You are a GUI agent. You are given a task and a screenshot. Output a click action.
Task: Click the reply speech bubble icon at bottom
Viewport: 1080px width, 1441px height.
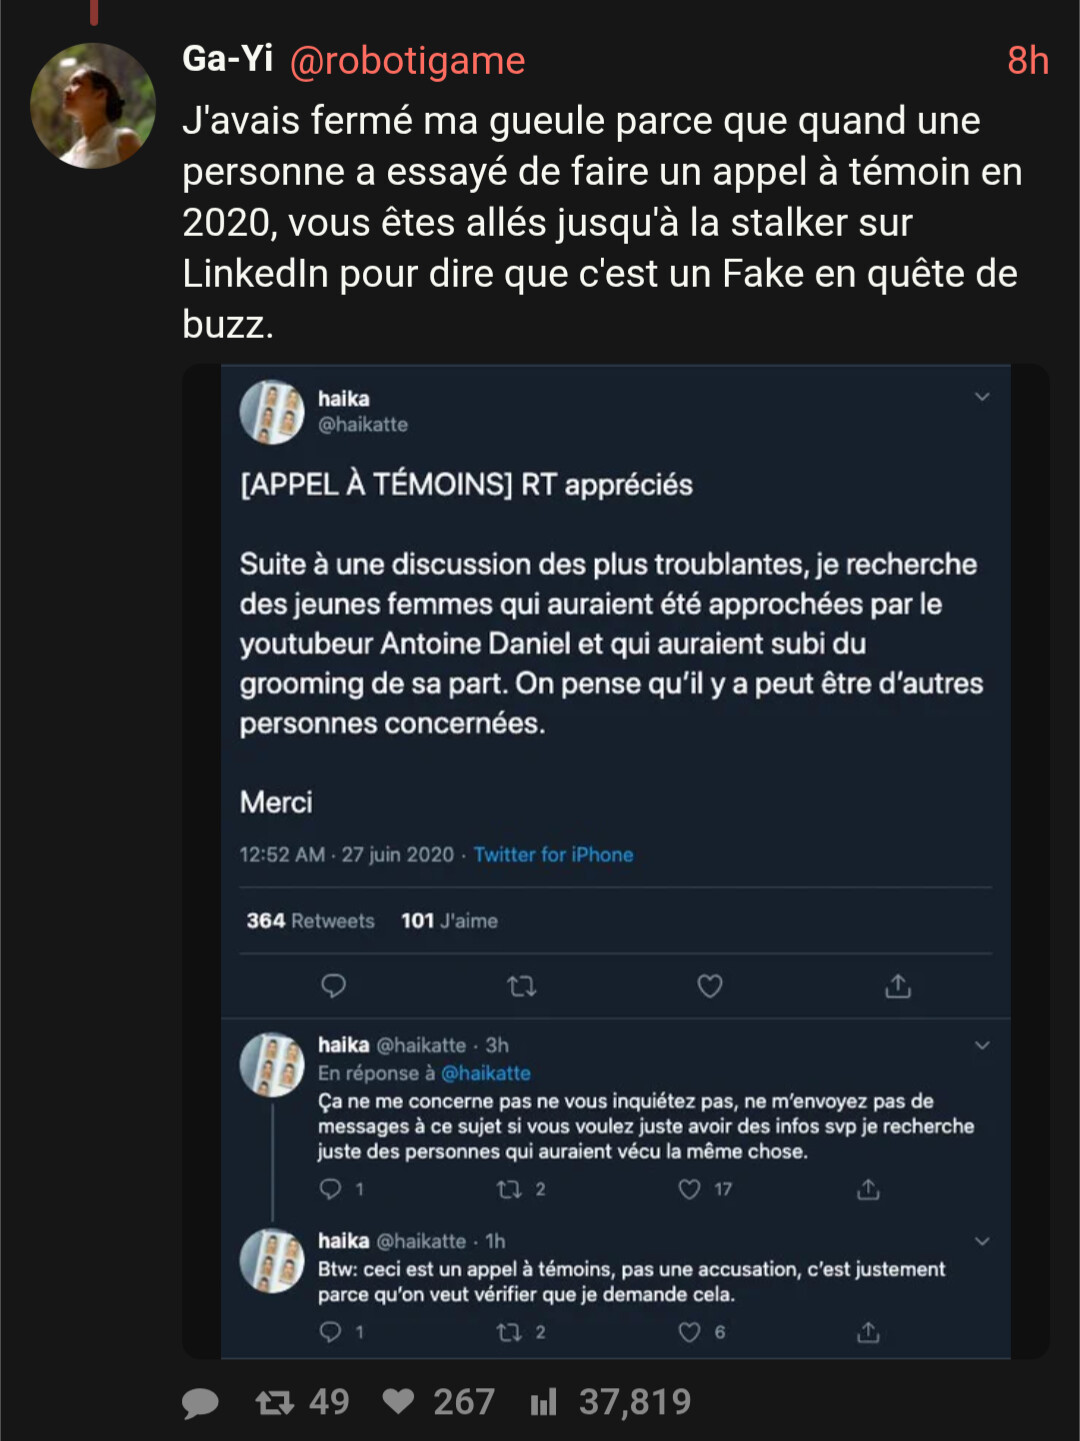[x=200, y=1403]
